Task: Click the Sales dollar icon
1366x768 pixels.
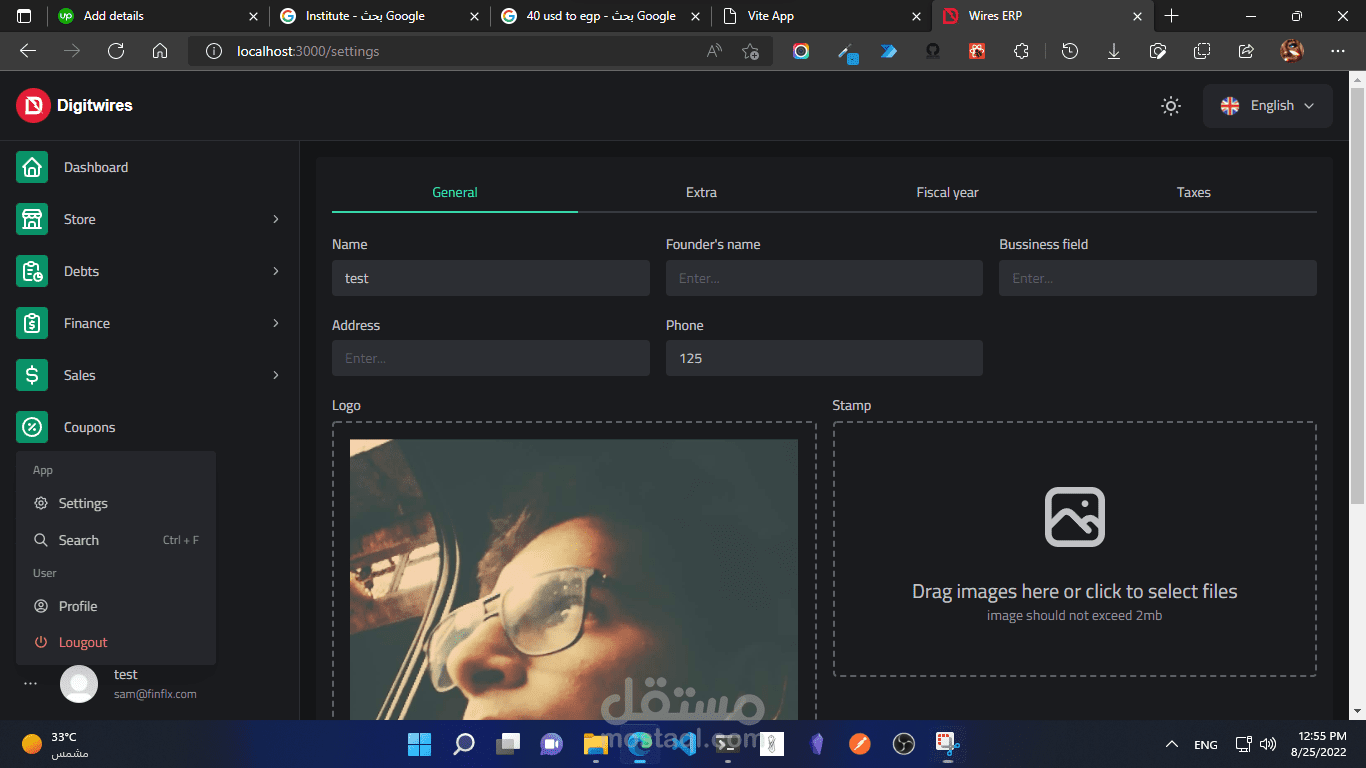Action: click(x=32, y=375)
